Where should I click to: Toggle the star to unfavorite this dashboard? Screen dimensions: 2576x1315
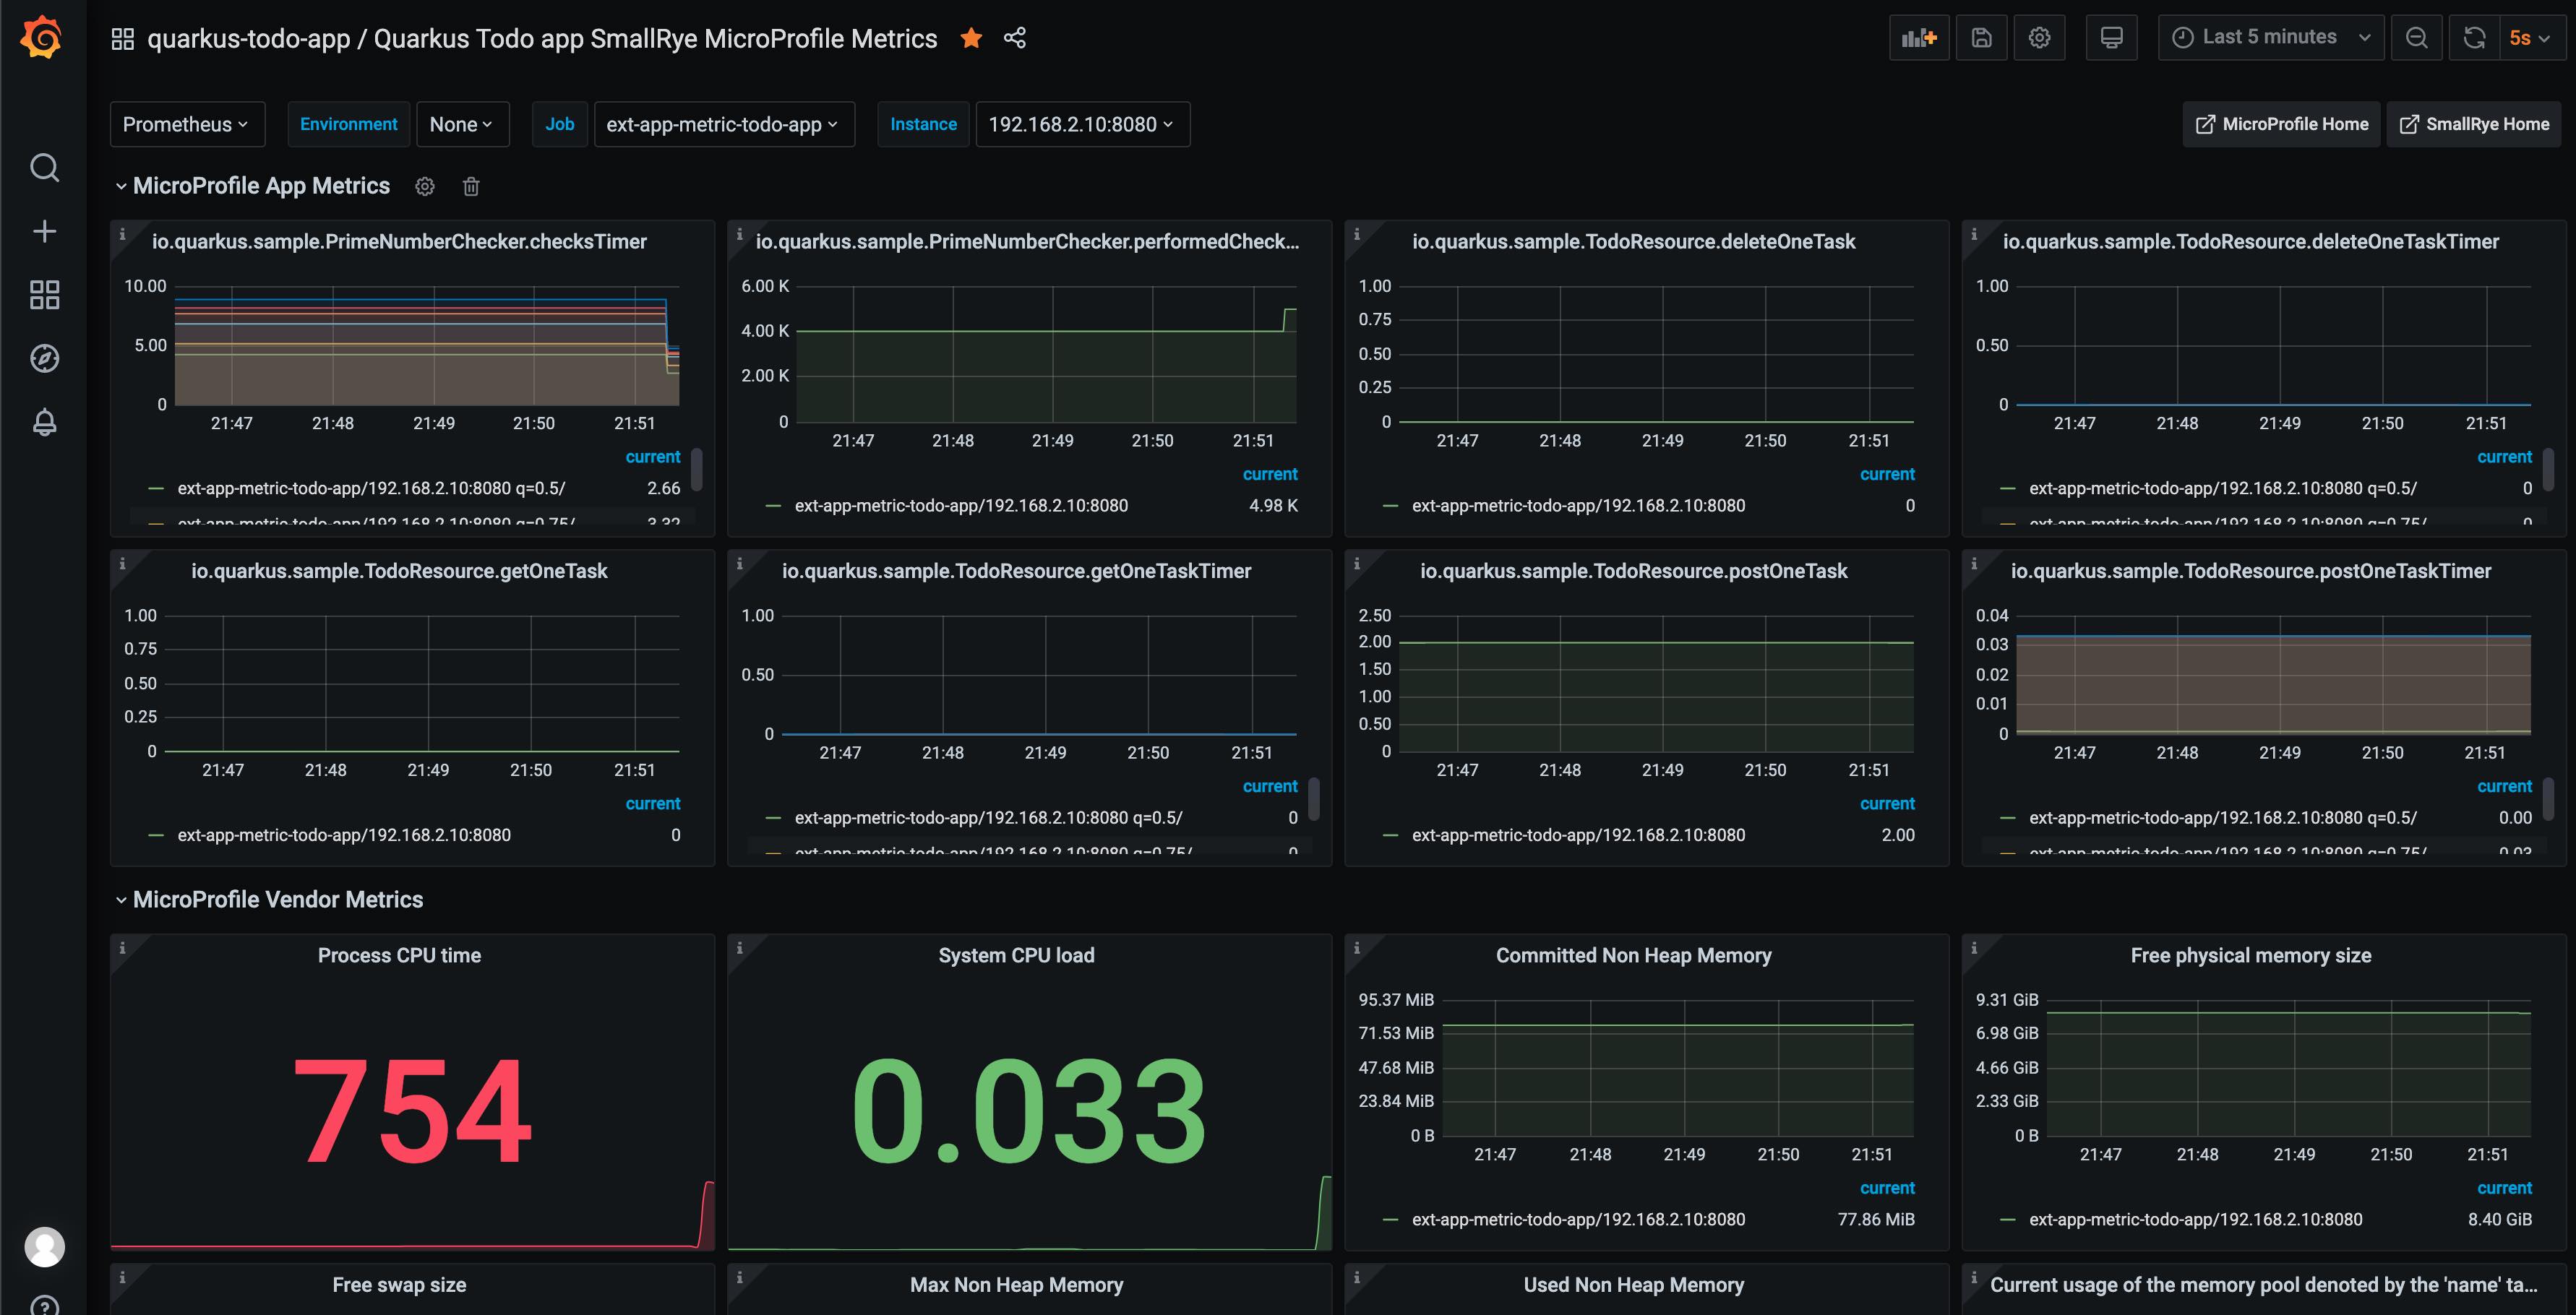(970, 38)
